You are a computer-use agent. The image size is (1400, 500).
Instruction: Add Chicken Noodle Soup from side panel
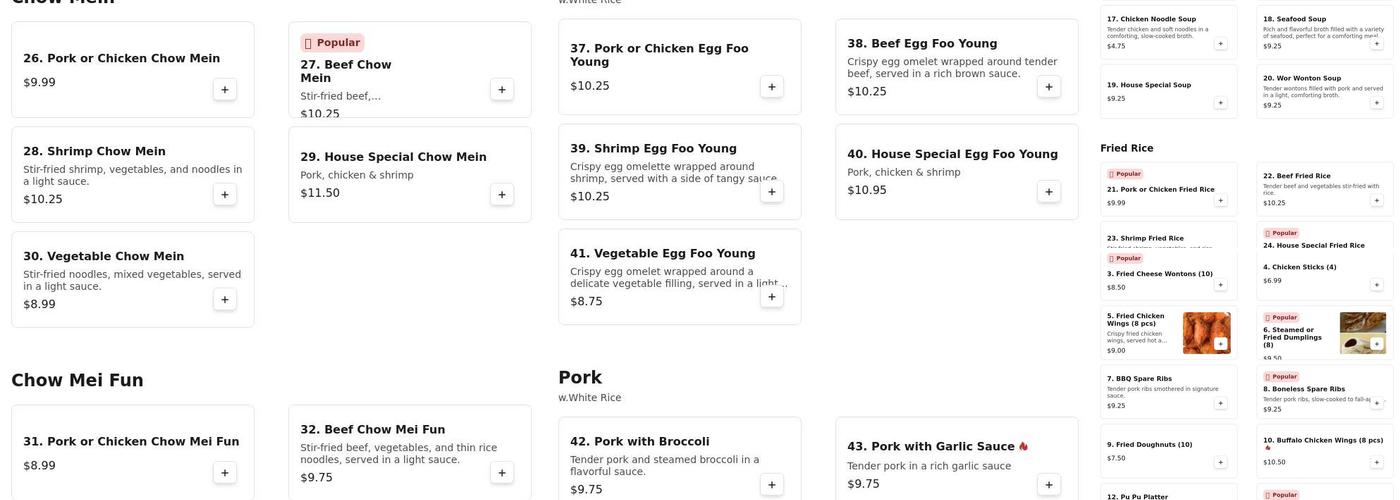point(1220,44)
